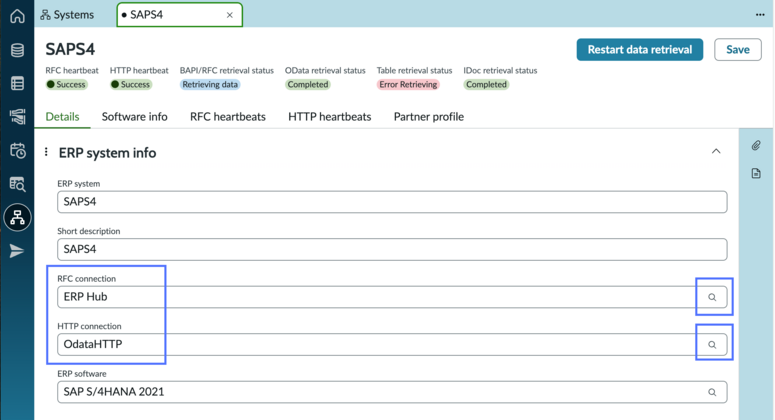Collapse the ERP system info section
Image resolution: width=775 pixels, height=420 pixels.
(x=716, y=151)
